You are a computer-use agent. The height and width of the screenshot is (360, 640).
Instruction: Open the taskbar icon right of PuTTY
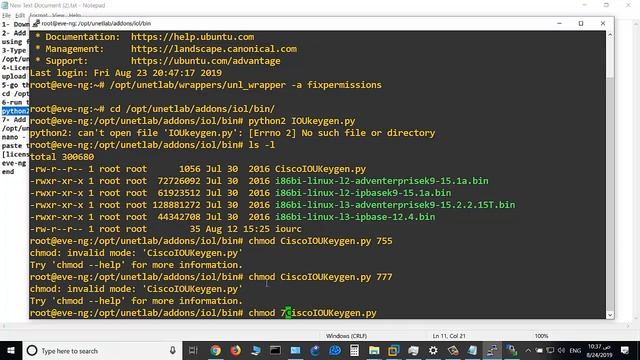pos(511,351)
